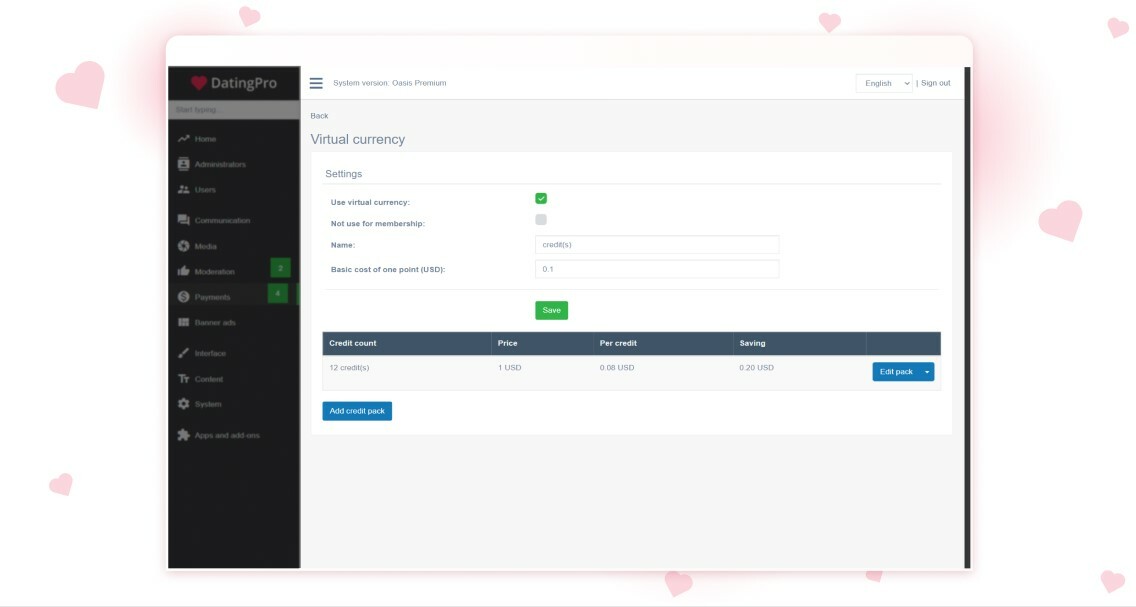The width and height of the screenshot is (1136, 607).
Task: Select the Home icon in the sidebar
Action: pos(183,138)
